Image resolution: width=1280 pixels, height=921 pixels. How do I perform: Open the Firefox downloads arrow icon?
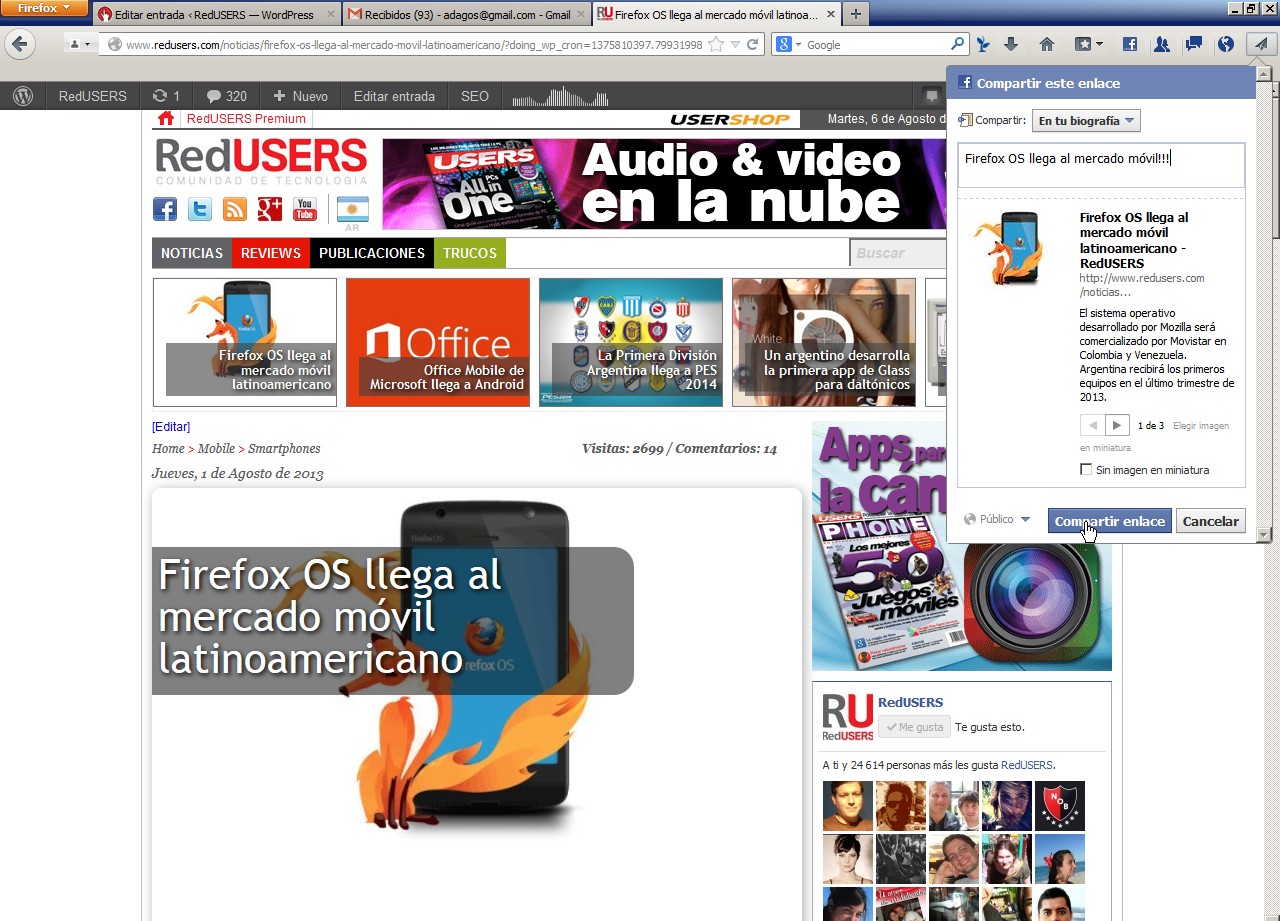pos(1011,44)
